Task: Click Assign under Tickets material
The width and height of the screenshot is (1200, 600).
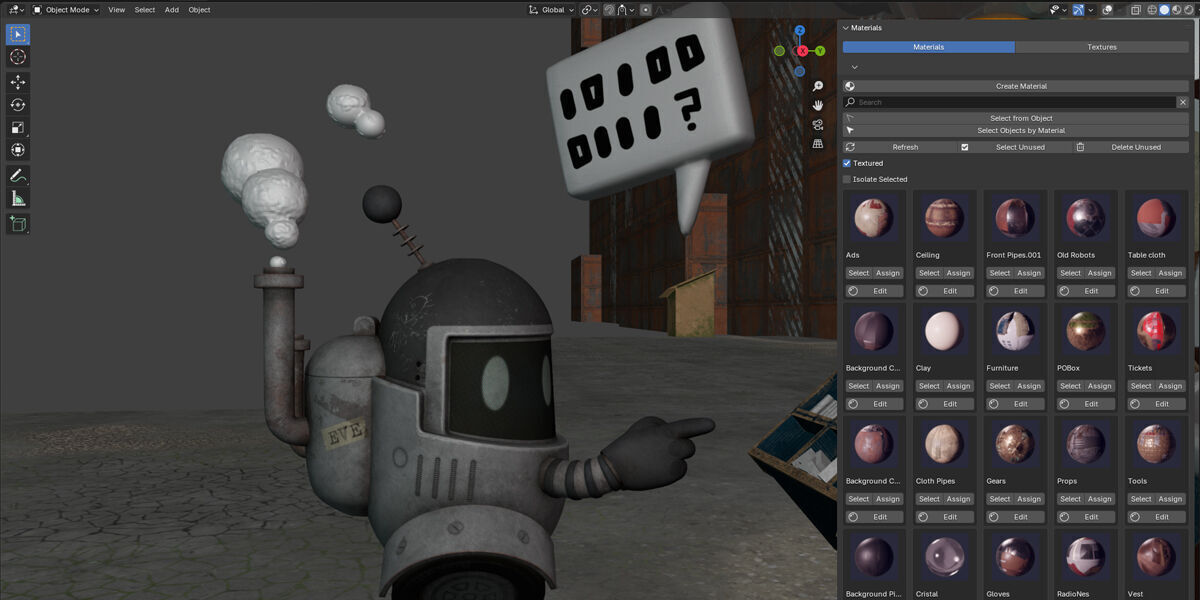Action: click(1170, 386)
